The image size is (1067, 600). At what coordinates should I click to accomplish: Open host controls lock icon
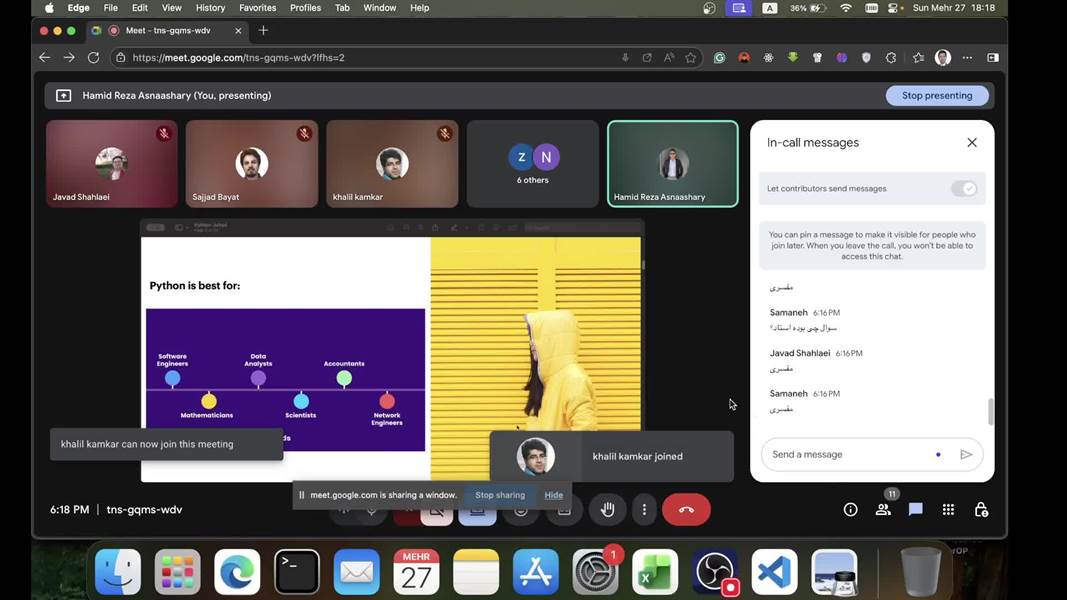coord(981,510)
